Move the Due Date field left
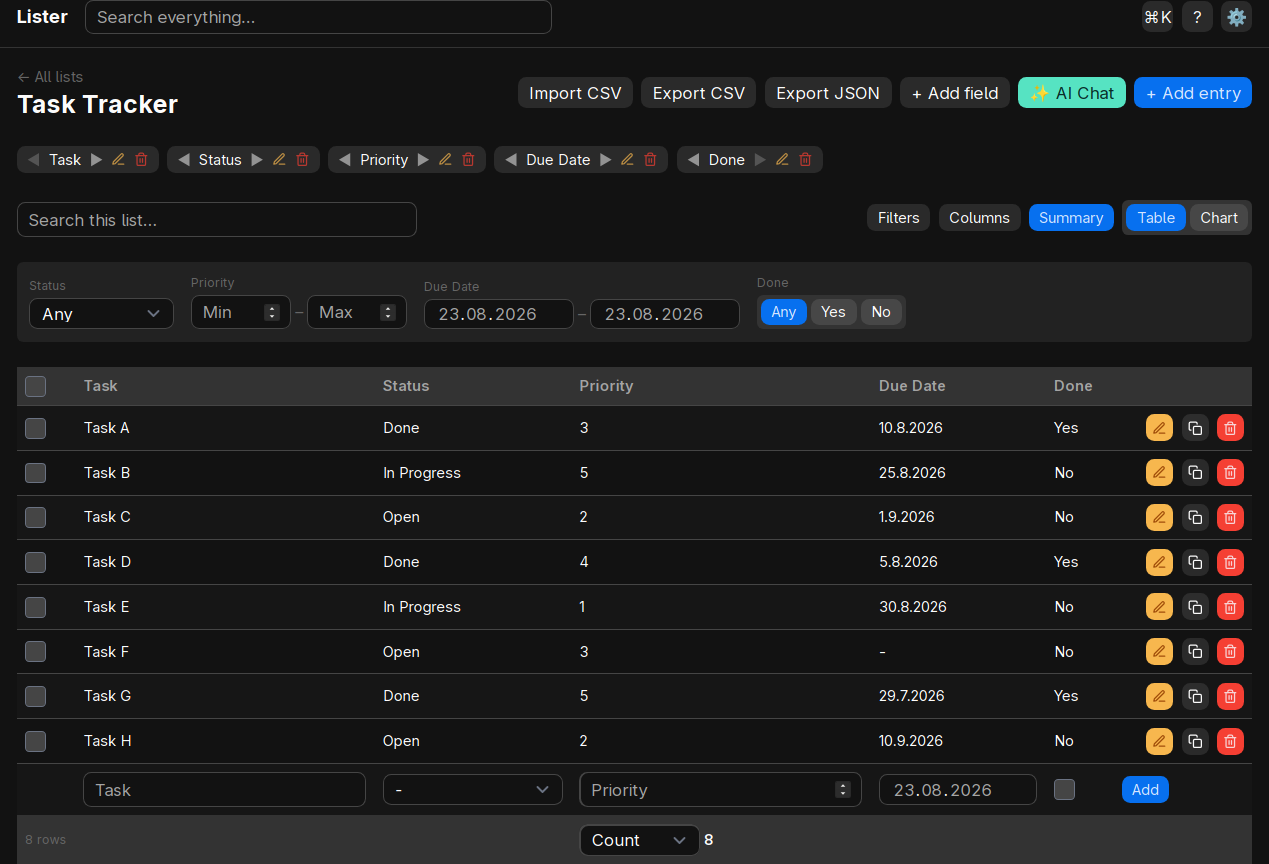Screen dimensions: 1269x864 [511, 160]
